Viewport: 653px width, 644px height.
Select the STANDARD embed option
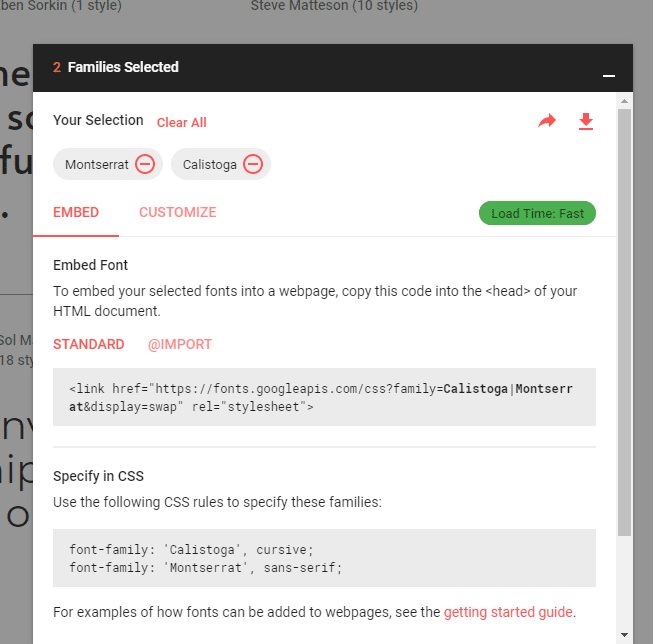[x=89, y=344]
